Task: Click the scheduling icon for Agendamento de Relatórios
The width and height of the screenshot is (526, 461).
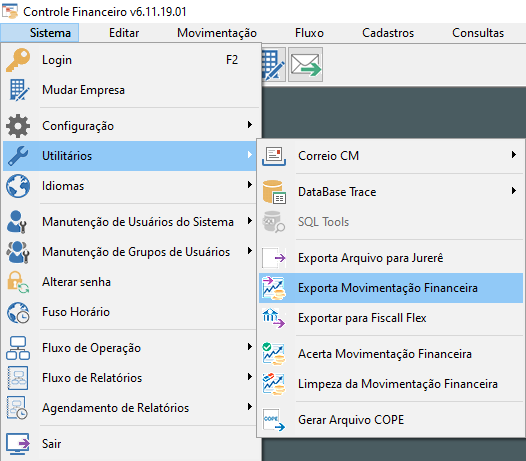Action: click(17, 408)
